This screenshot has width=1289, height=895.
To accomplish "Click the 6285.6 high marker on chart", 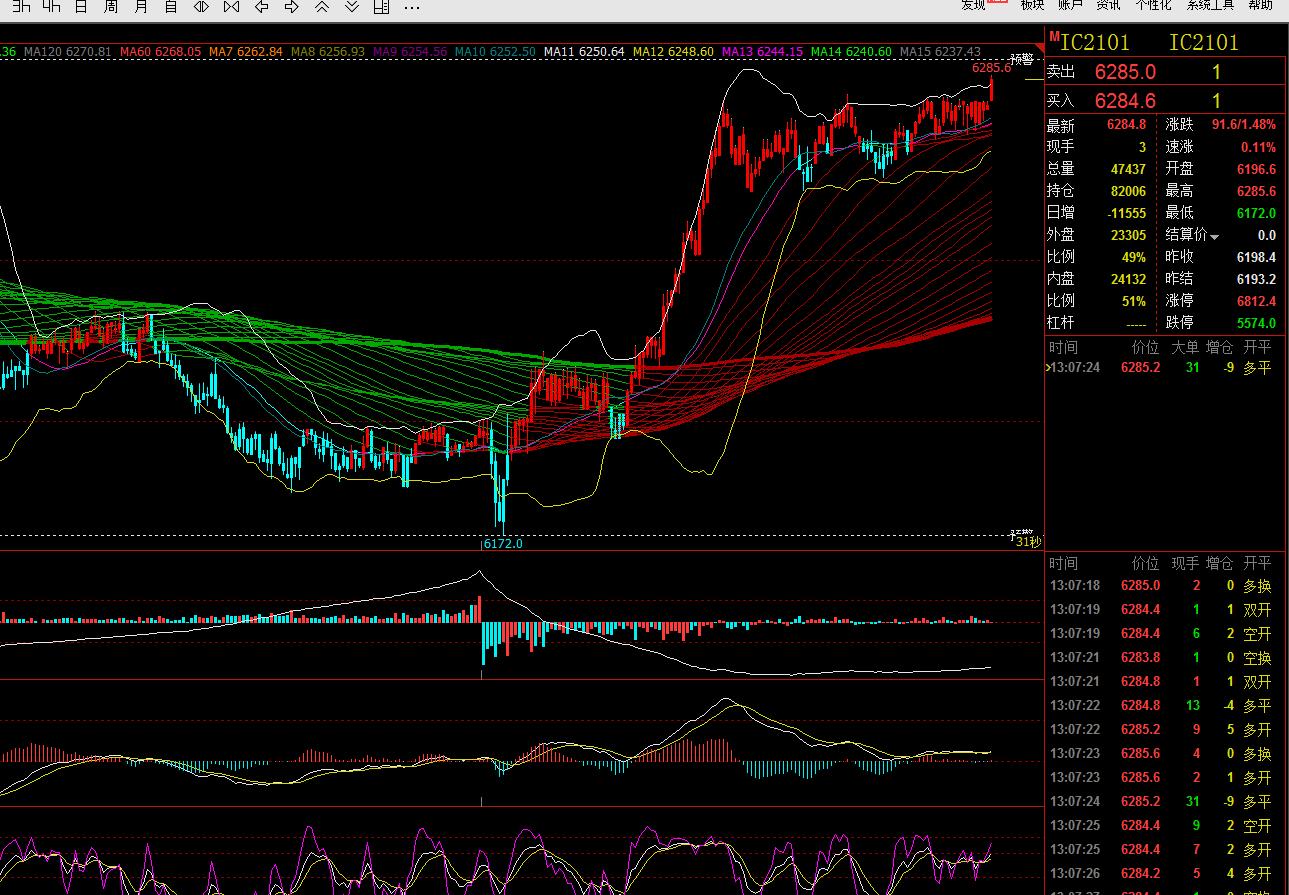I will click(991, 68).
